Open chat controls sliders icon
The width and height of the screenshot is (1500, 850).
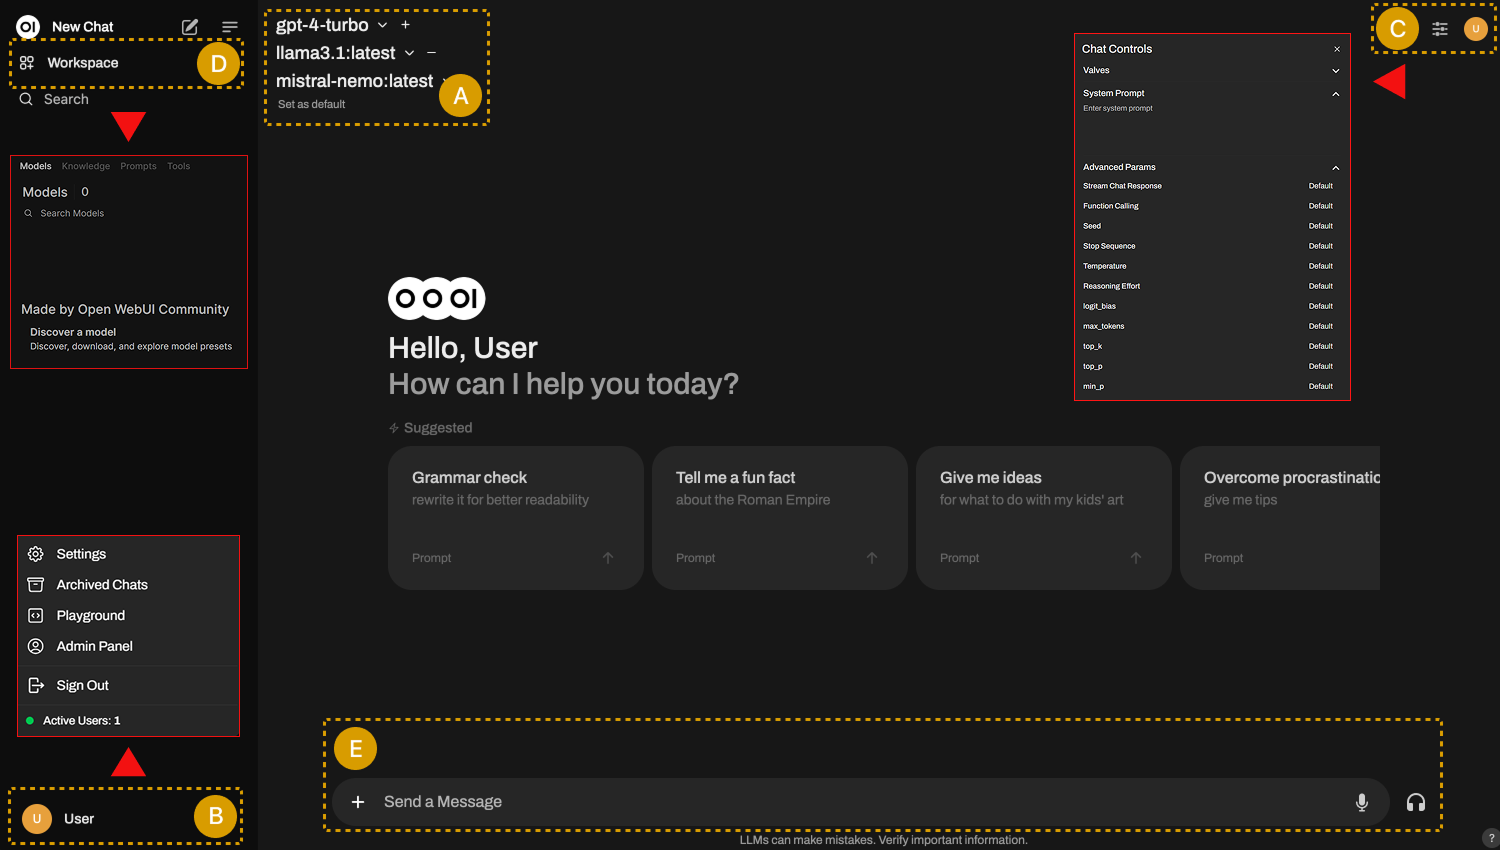(x=1440, y=29)
